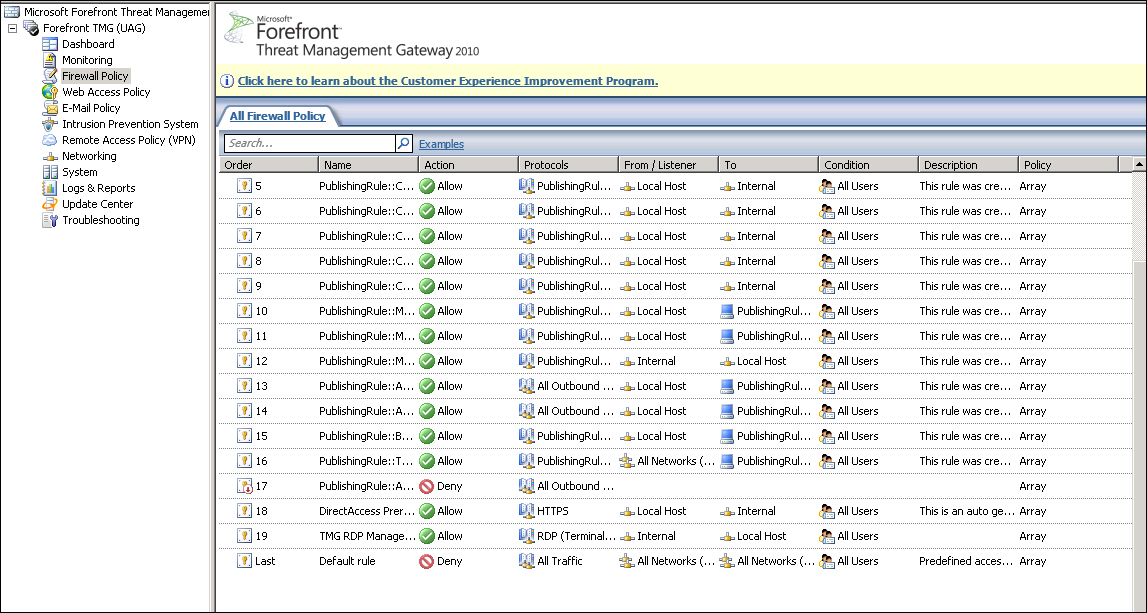Click the red Deny icon in rule 17
The width and height of the screenshot is (1147, 613).
coord(427,486)
